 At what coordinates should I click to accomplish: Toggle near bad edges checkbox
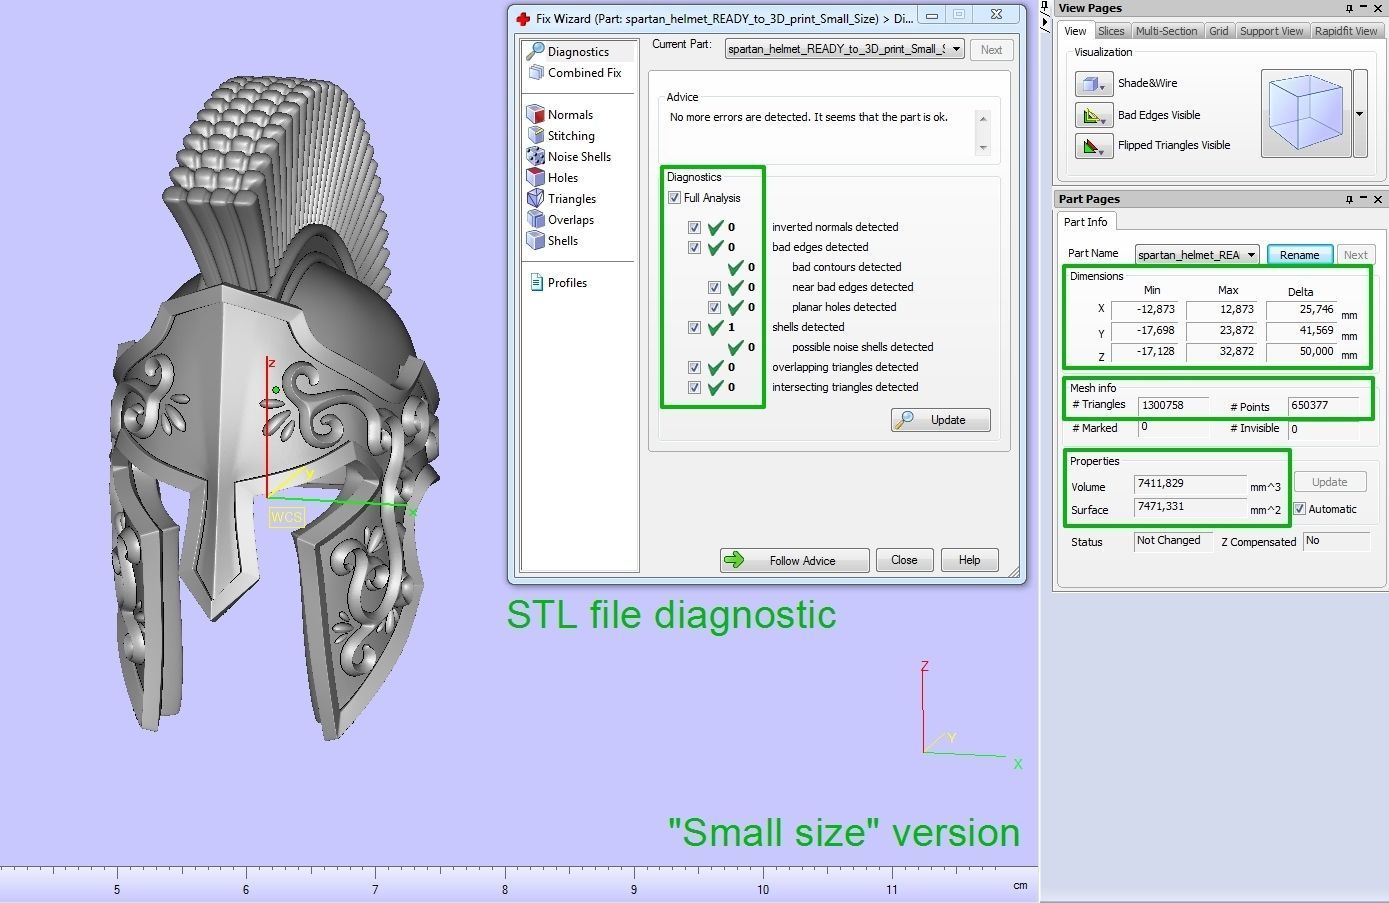(x=714, y=287)
